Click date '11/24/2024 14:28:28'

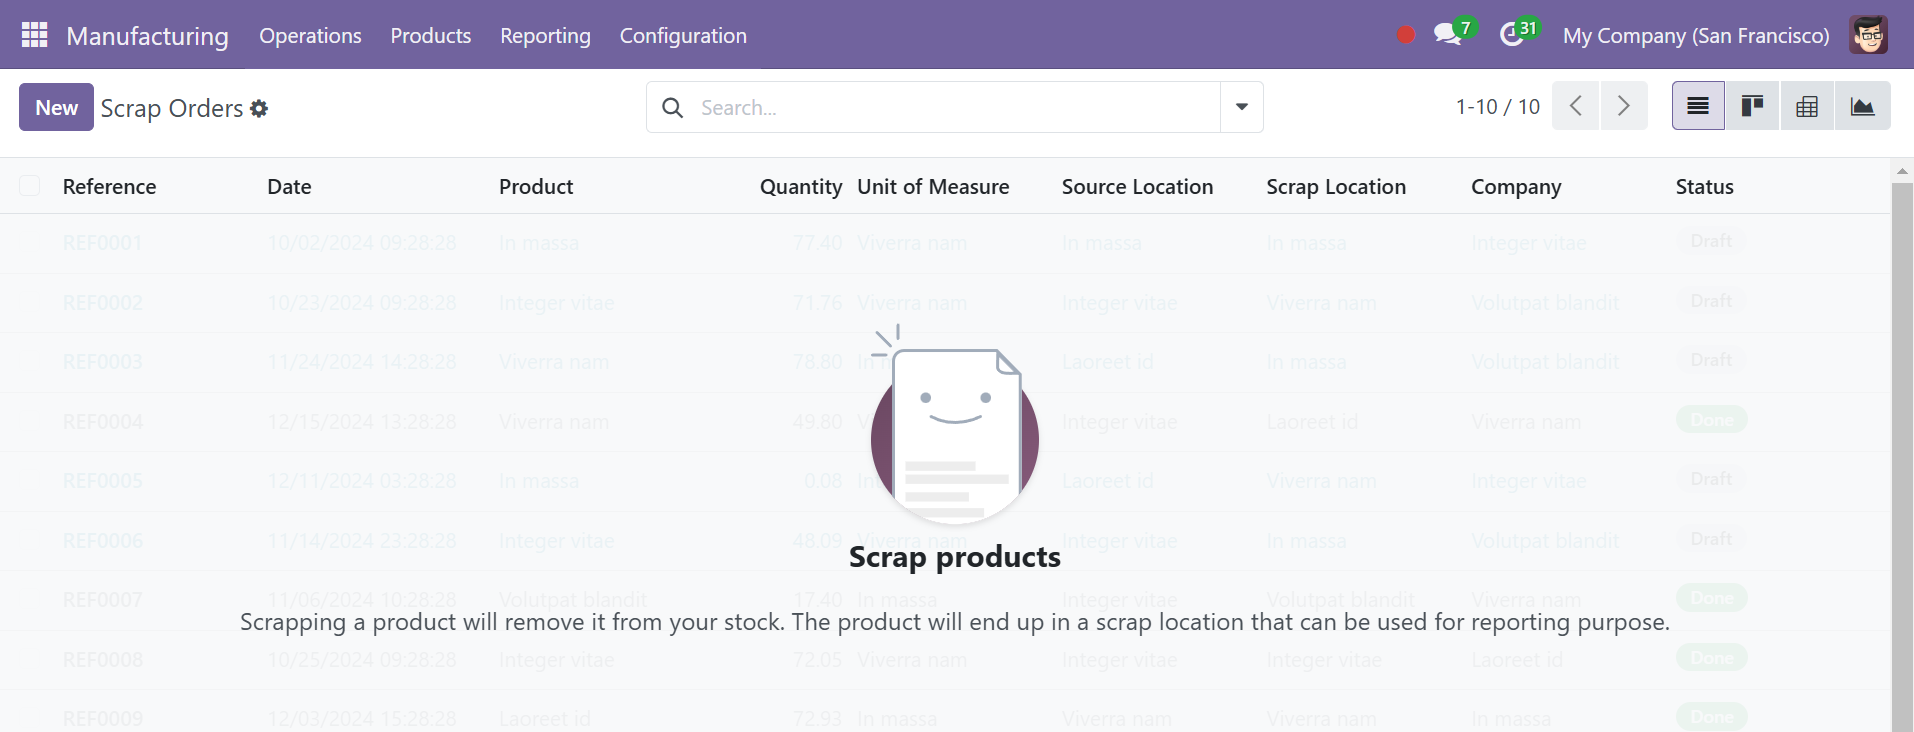(362, 362)
